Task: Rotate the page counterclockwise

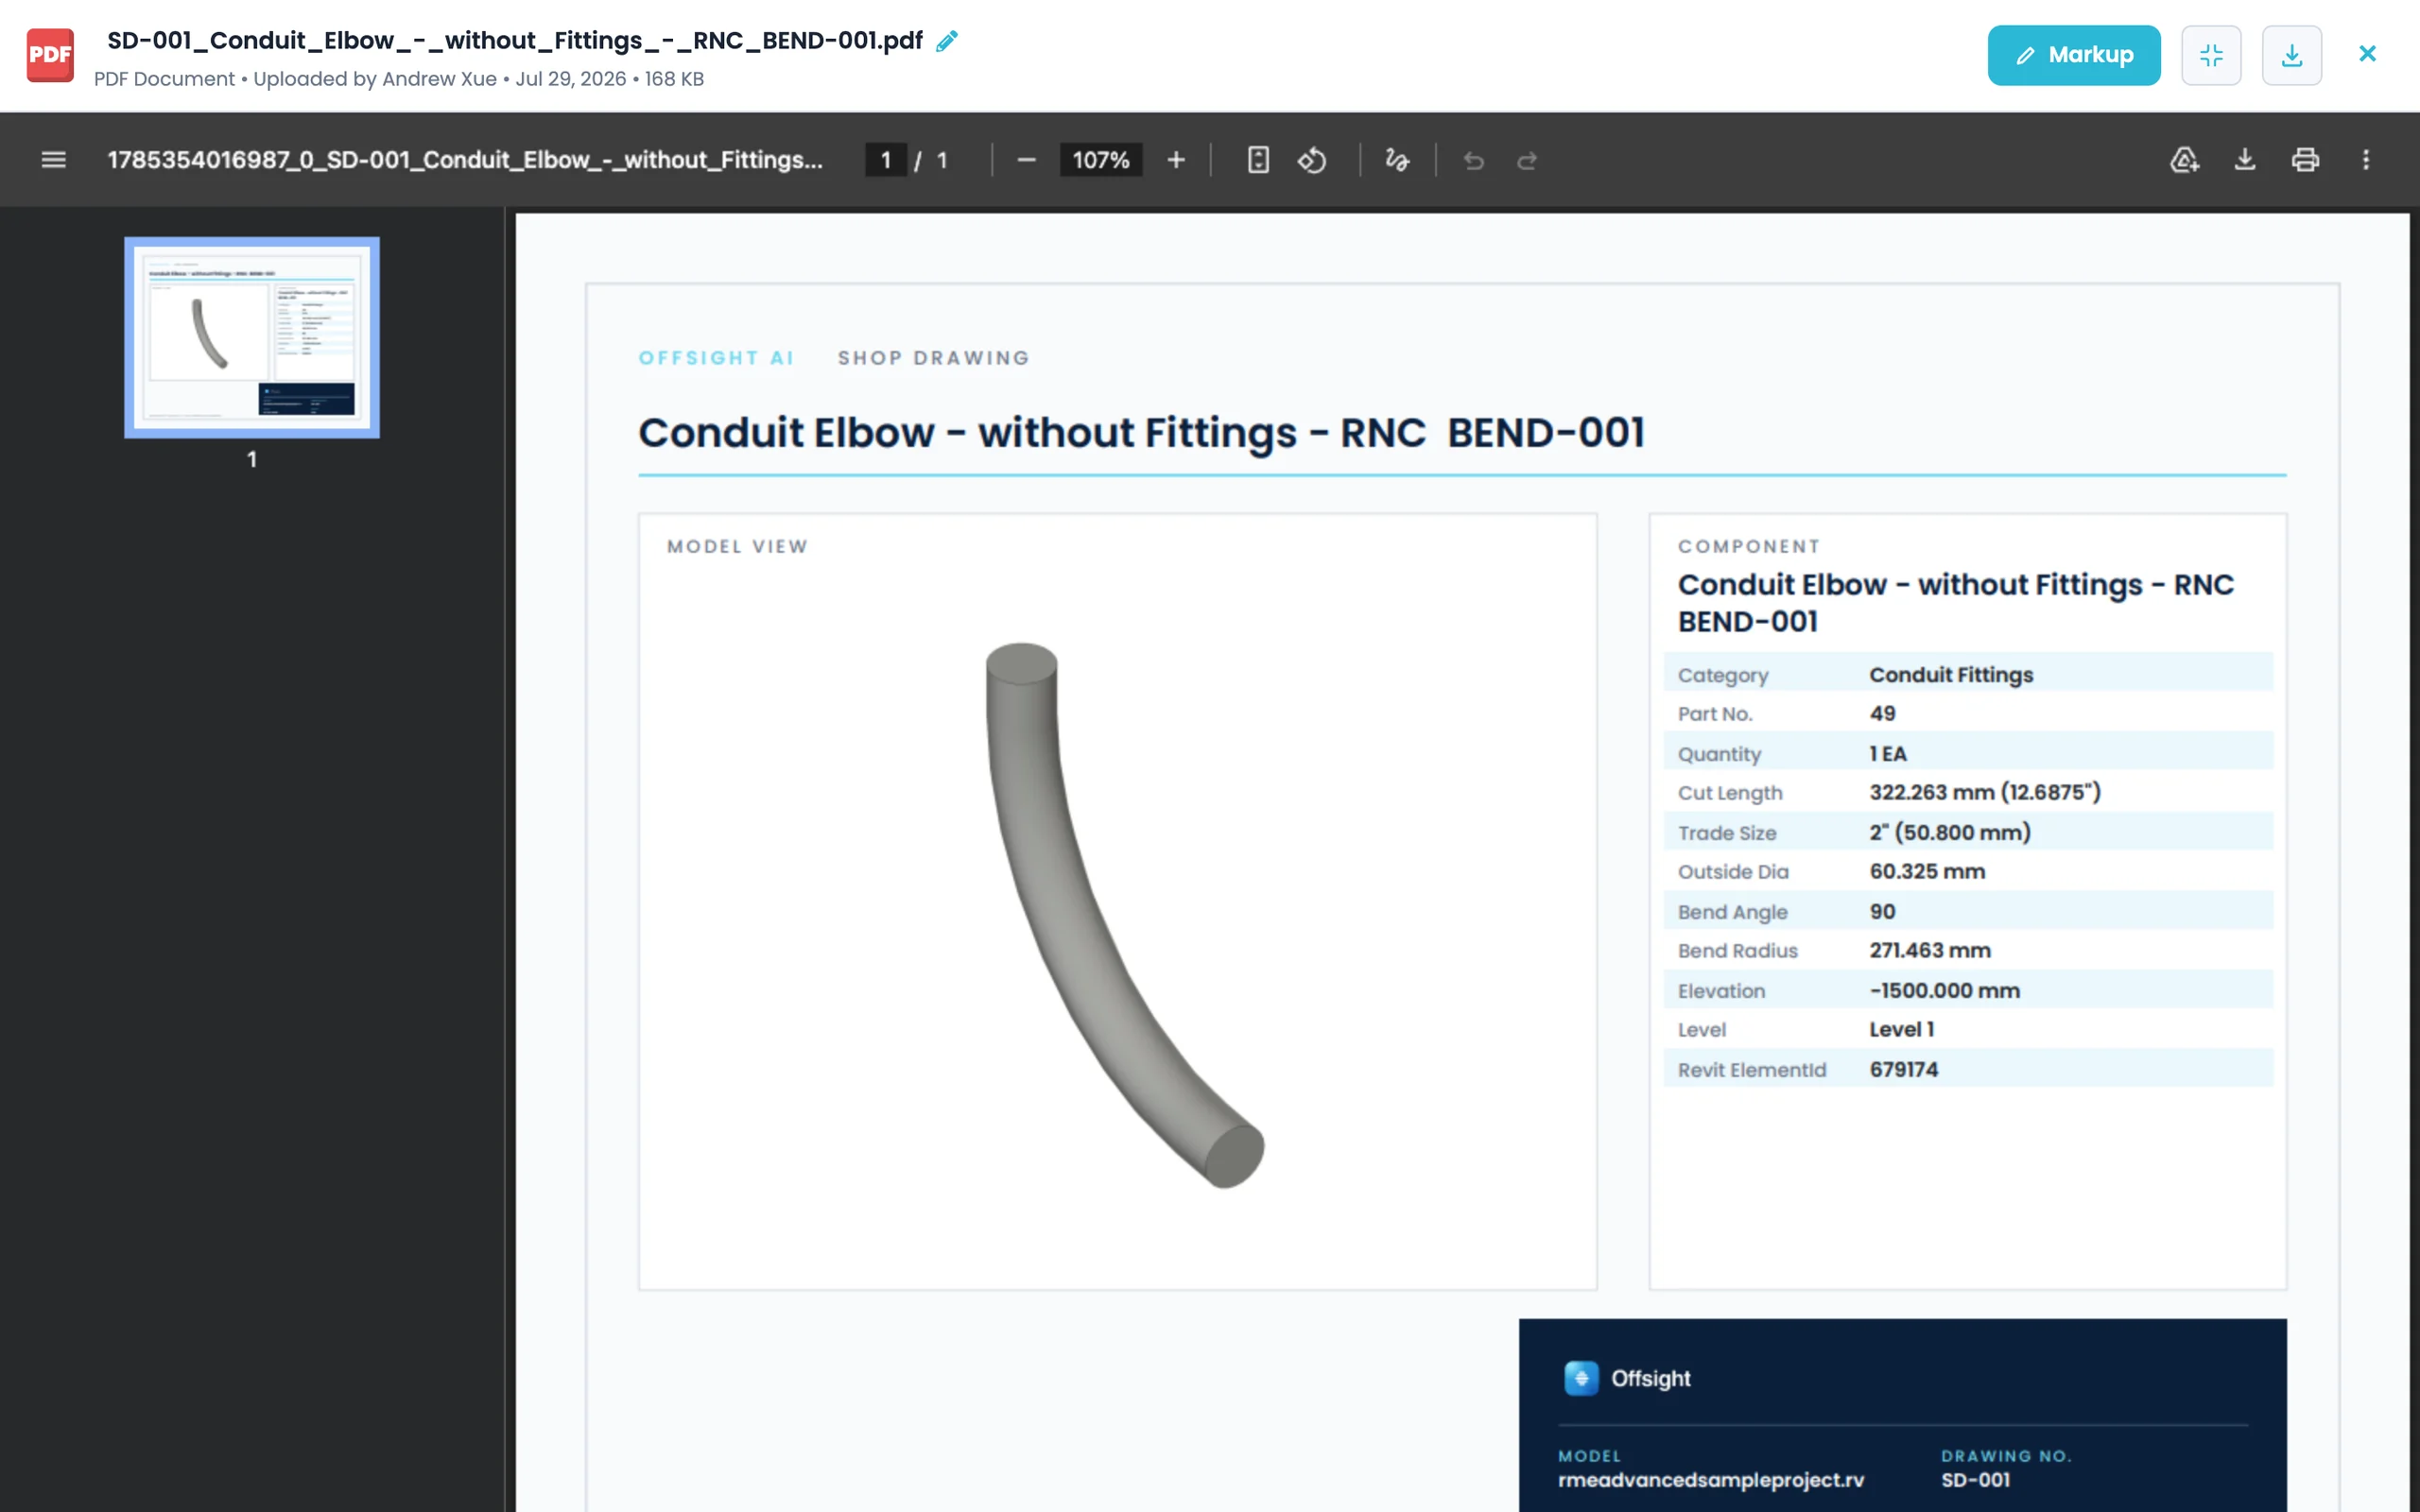Action: (1312, 160)
